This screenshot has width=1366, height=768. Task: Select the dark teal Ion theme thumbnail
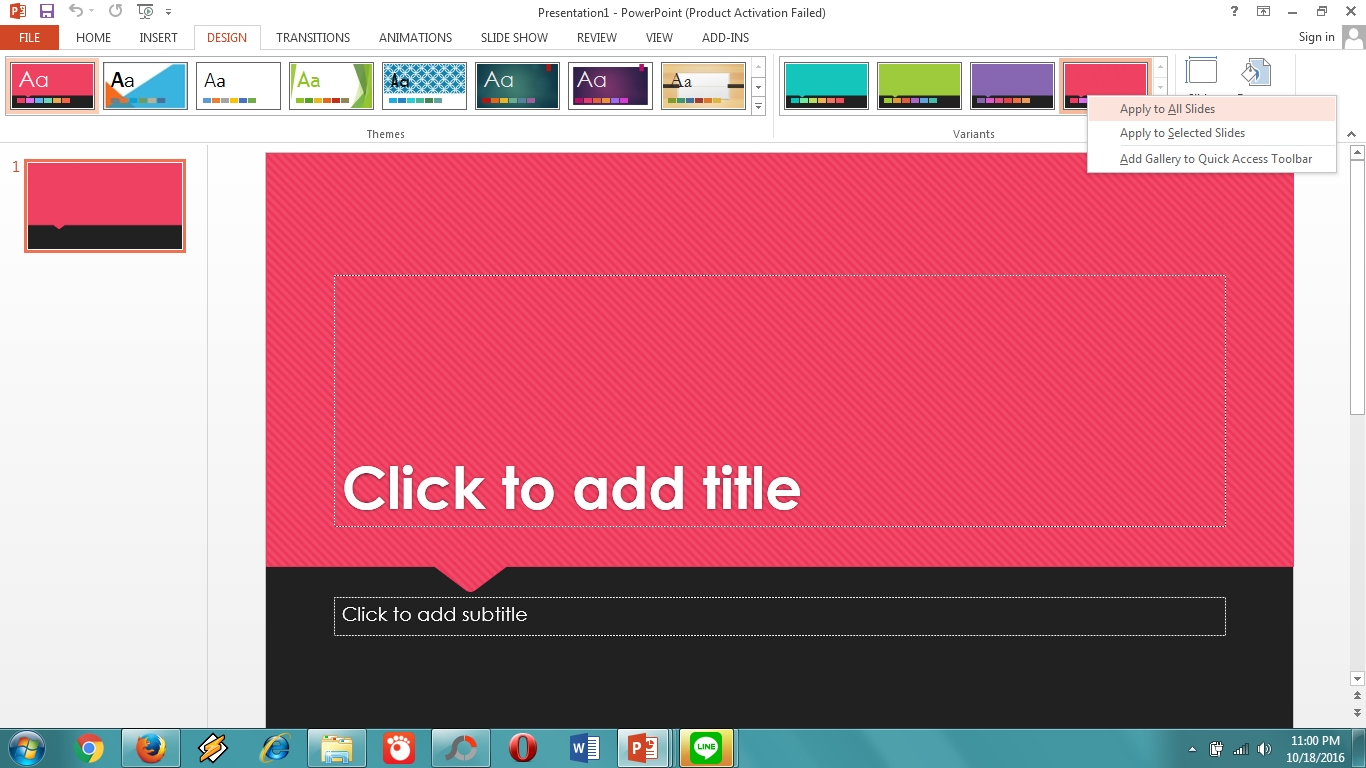pyautogui.click(x=517, y=86)
